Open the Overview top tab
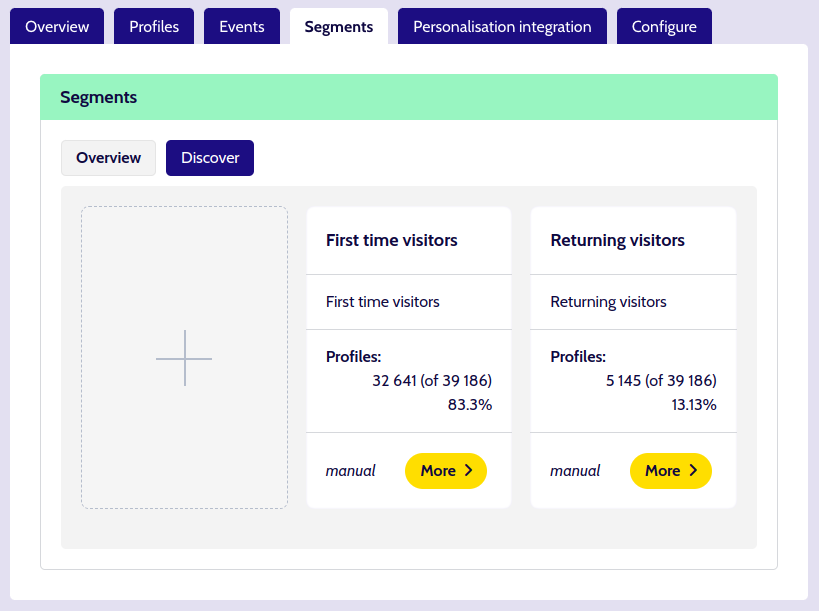This screenshot has height=611, width=819. (x=57, y=26)
